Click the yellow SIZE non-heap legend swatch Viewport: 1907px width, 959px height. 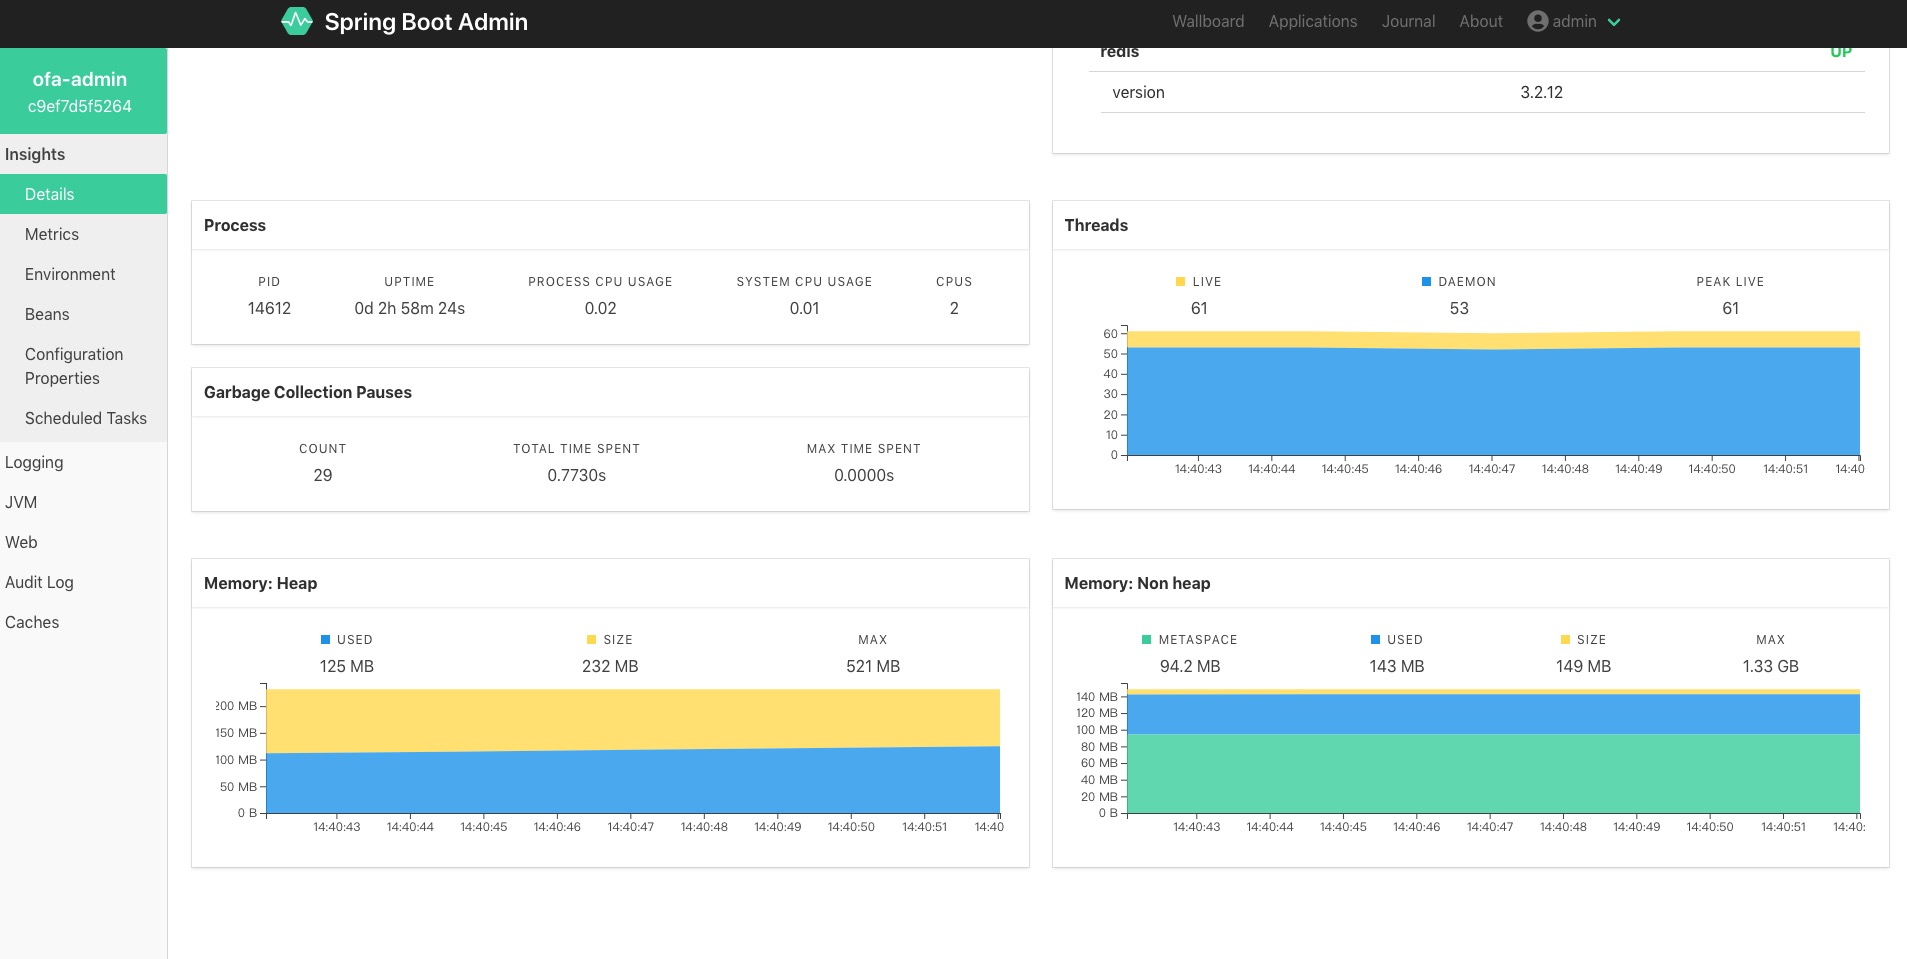point(1565,640)
